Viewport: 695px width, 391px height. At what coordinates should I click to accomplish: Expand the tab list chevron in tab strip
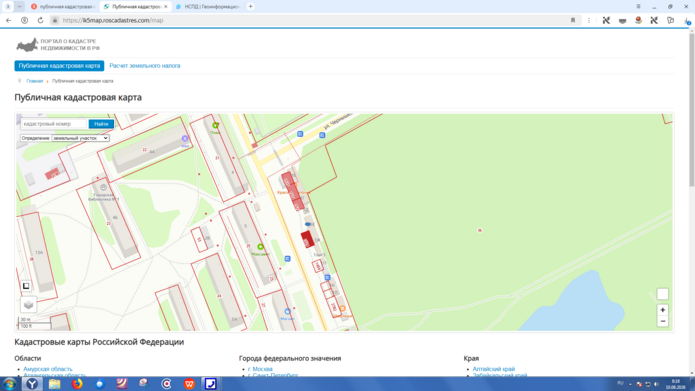[20, 7]
